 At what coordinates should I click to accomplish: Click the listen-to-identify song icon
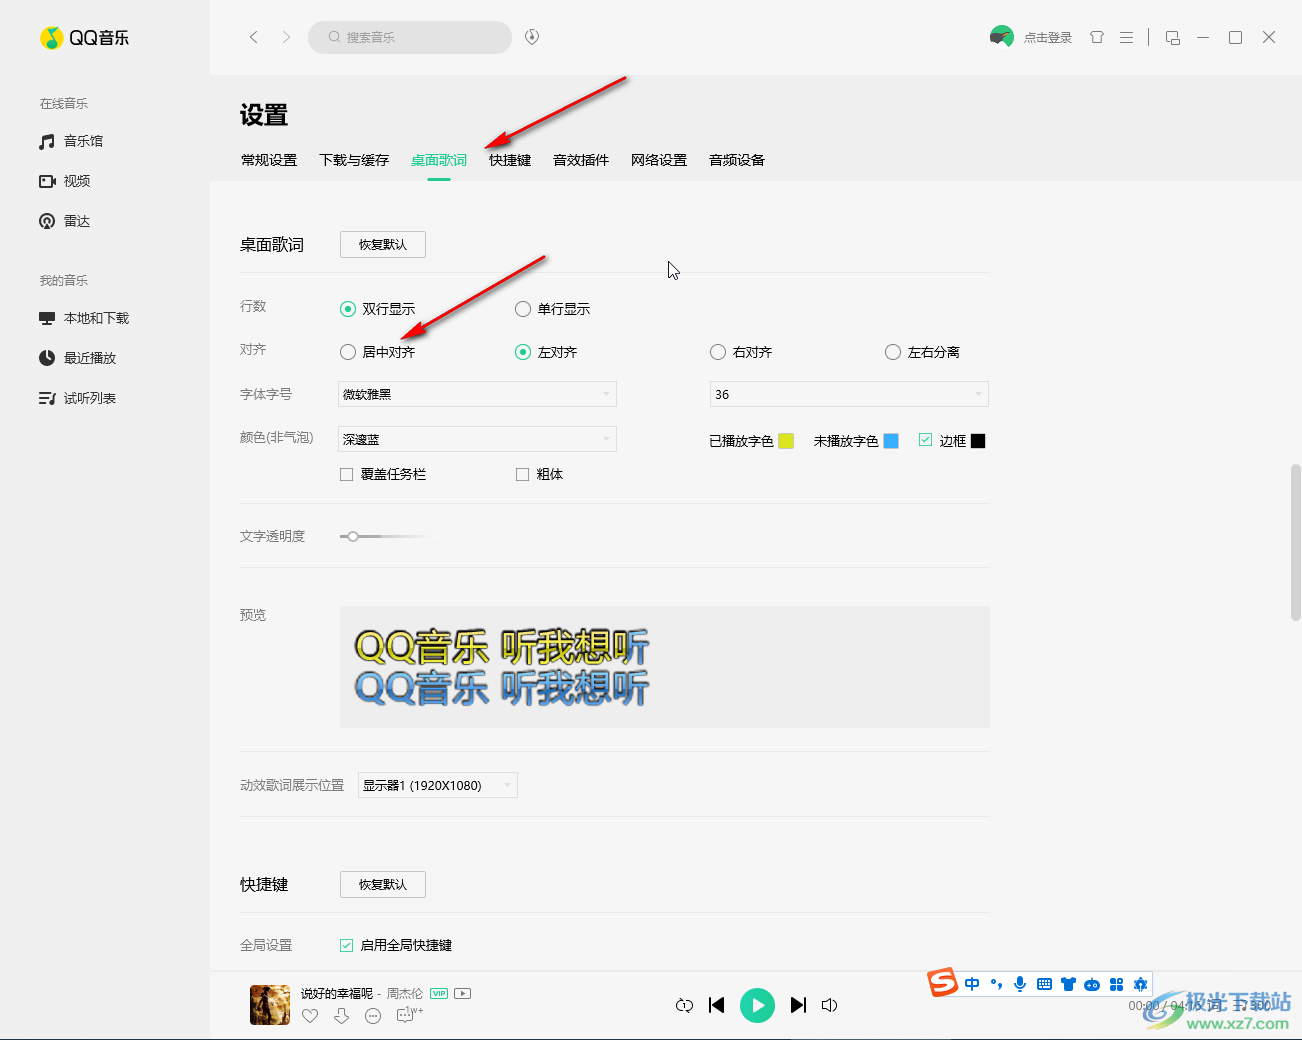(x=532, y=37)
